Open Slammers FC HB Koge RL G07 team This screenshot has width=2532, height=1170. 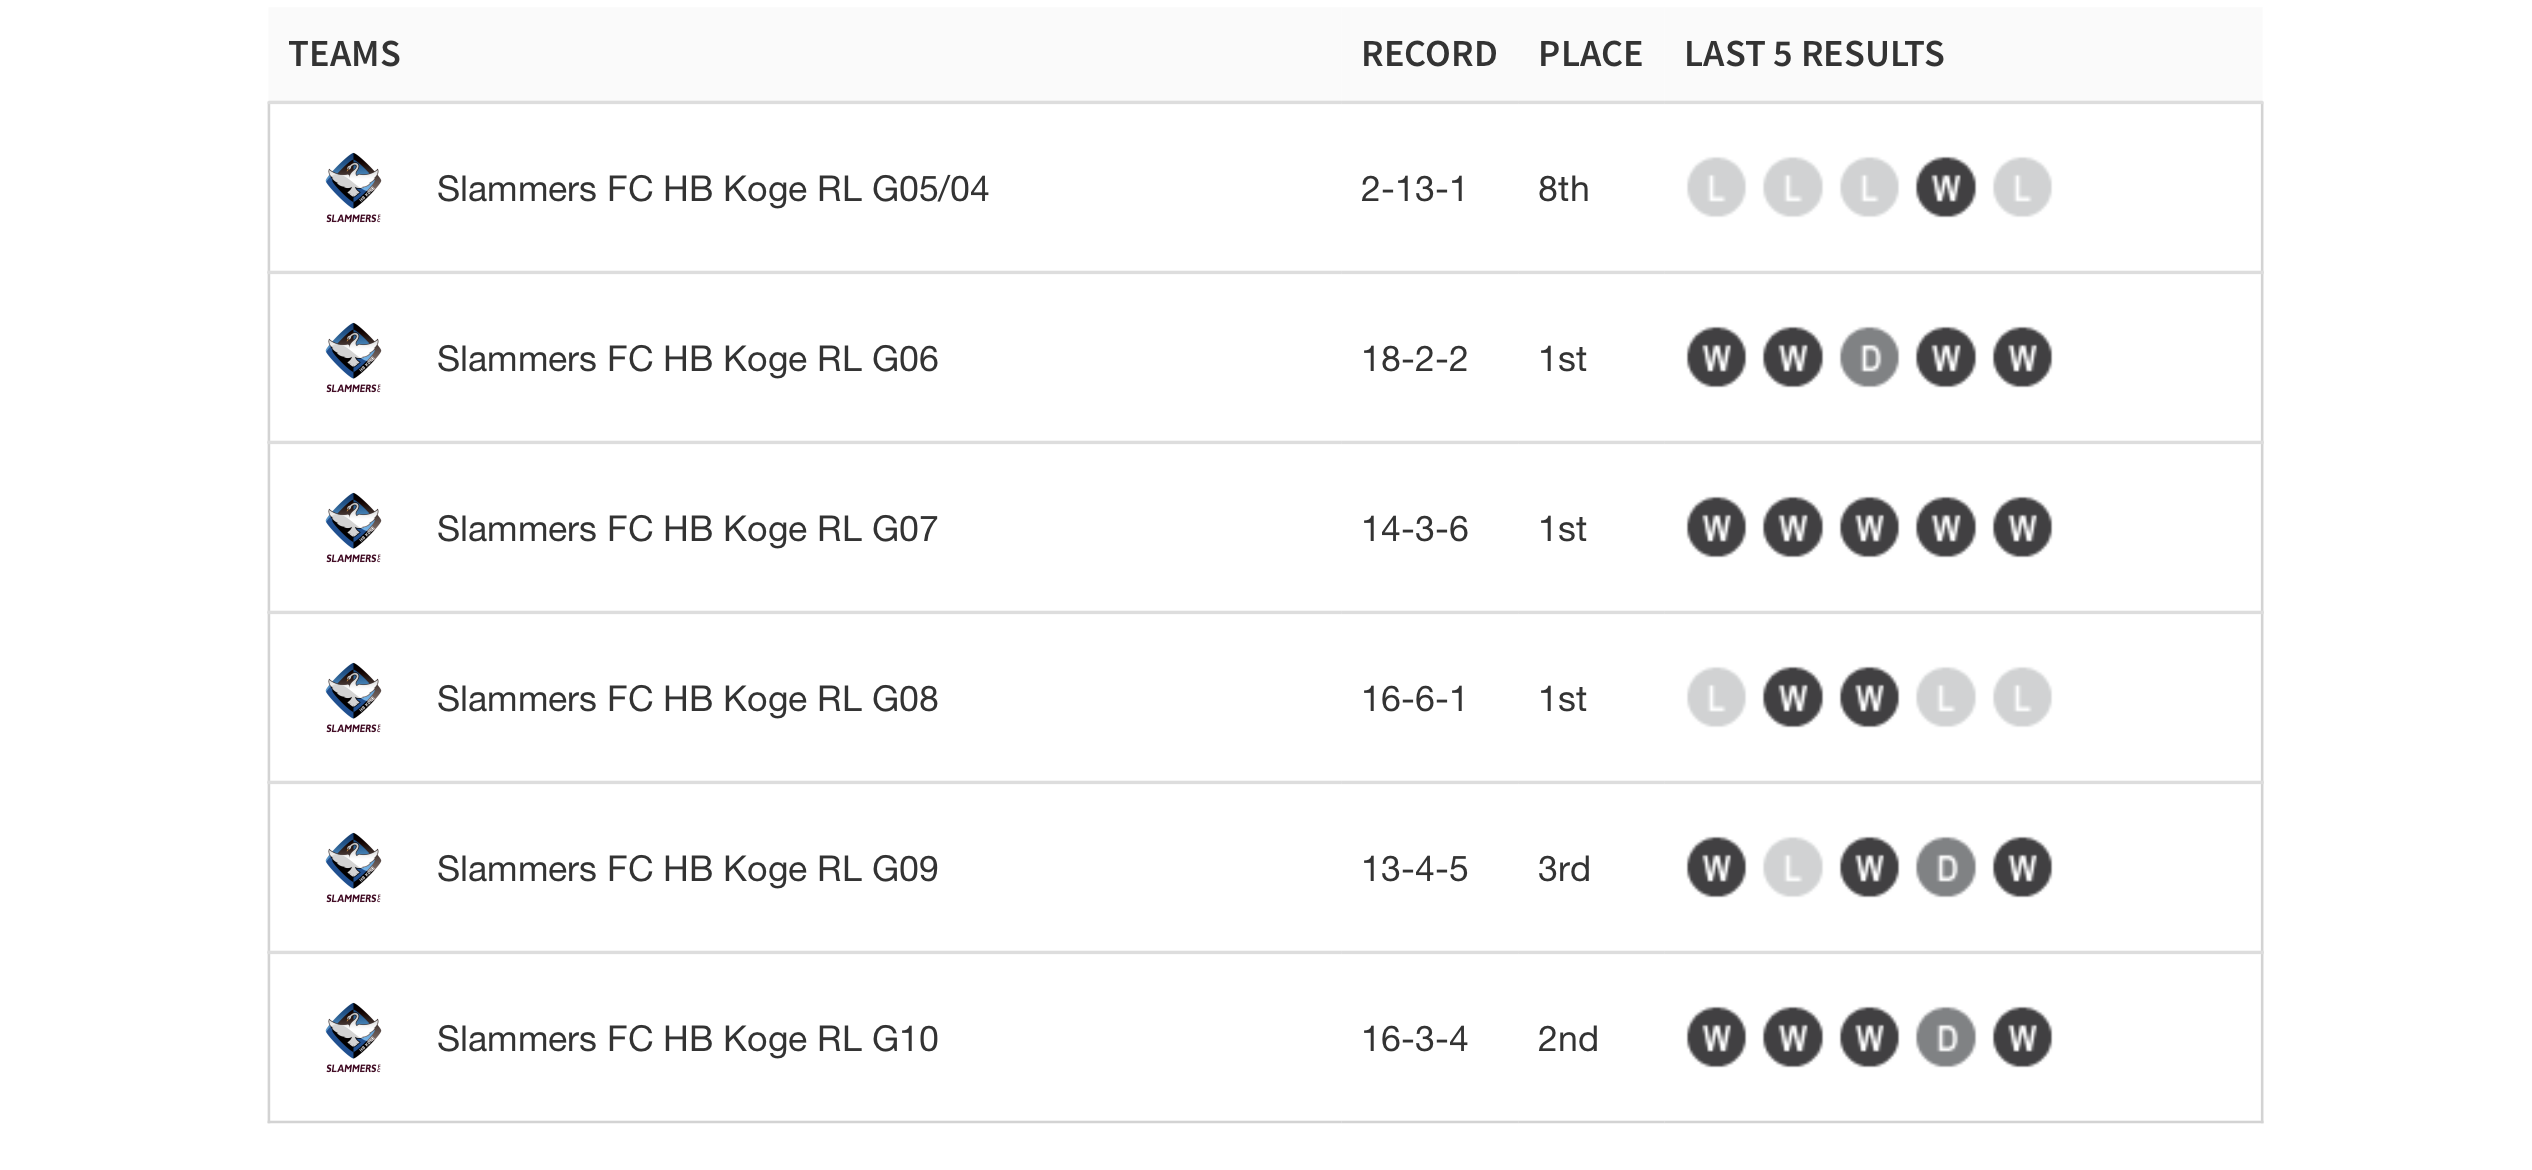(x=687, y=529)
